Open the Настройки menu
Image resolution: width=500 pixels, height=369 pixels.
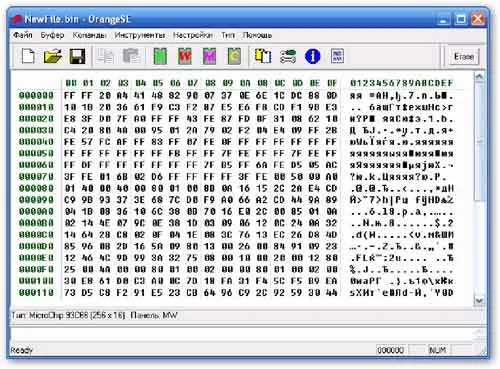coord(193,35)
